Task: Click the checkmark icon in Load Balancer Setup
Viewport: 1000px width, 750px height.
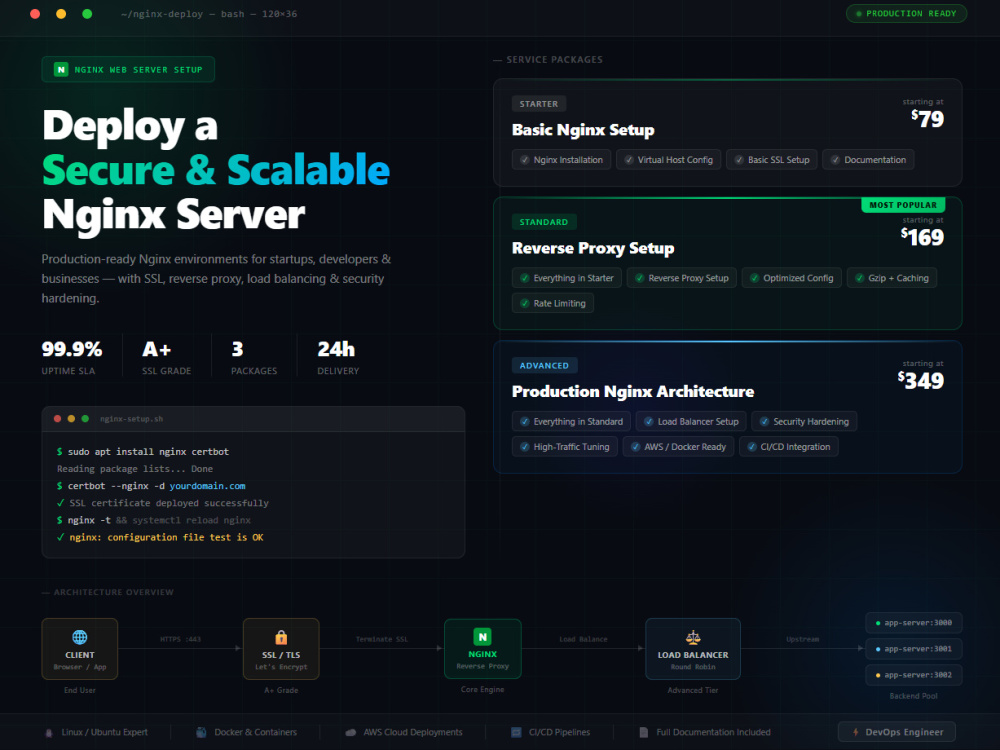Action: [x=649, y=422]
